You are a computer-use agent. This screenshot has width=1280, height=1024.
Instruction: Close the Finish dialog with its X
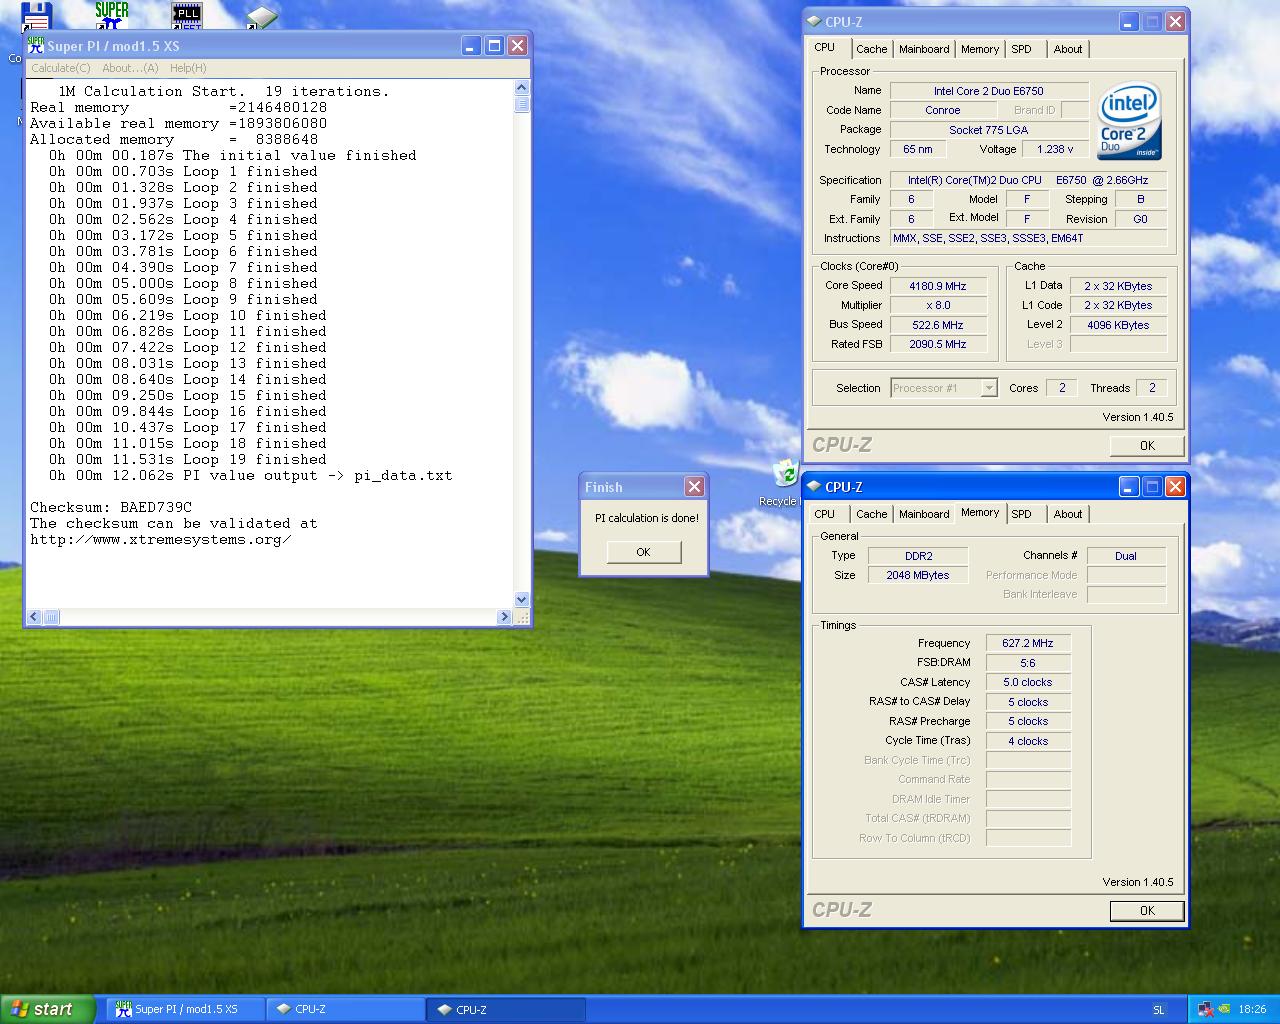point(694,487)
